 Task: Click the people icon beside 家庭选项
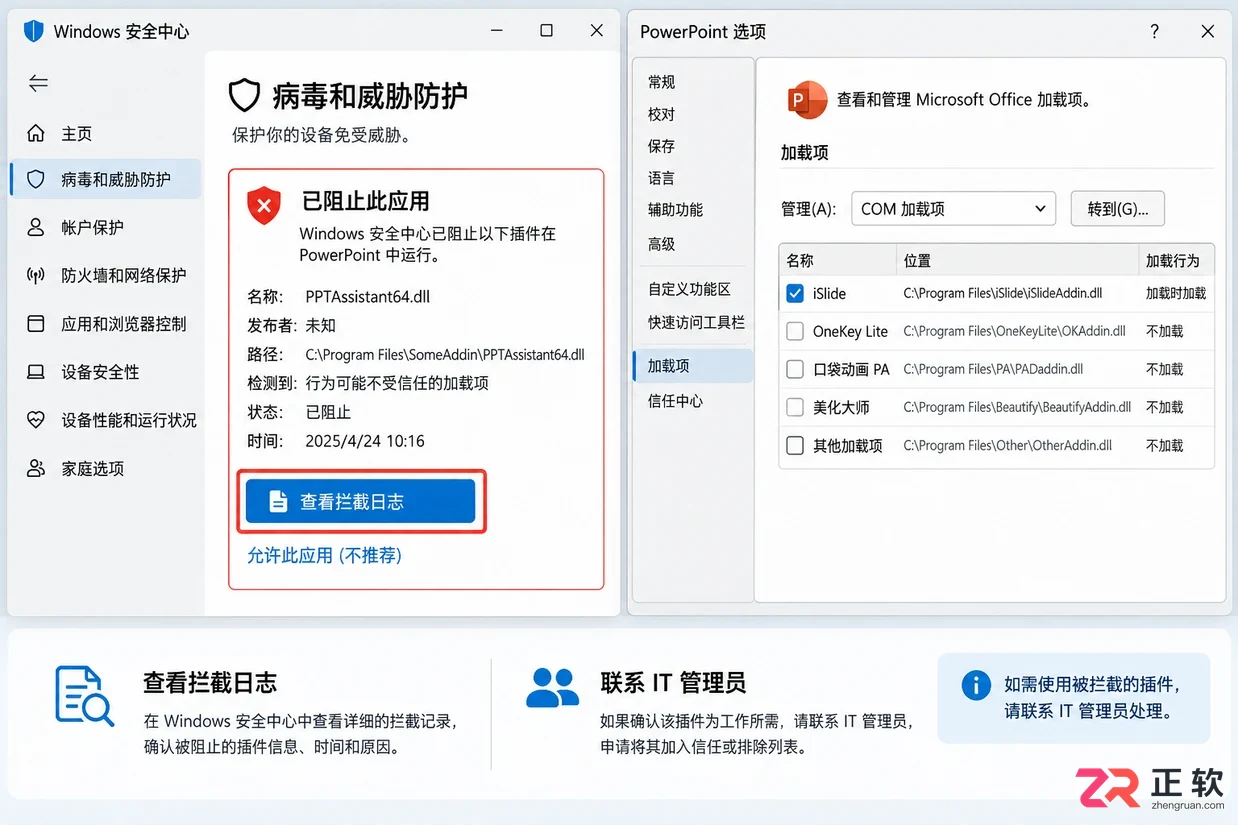pyautogui.click(x=36, y=468)
